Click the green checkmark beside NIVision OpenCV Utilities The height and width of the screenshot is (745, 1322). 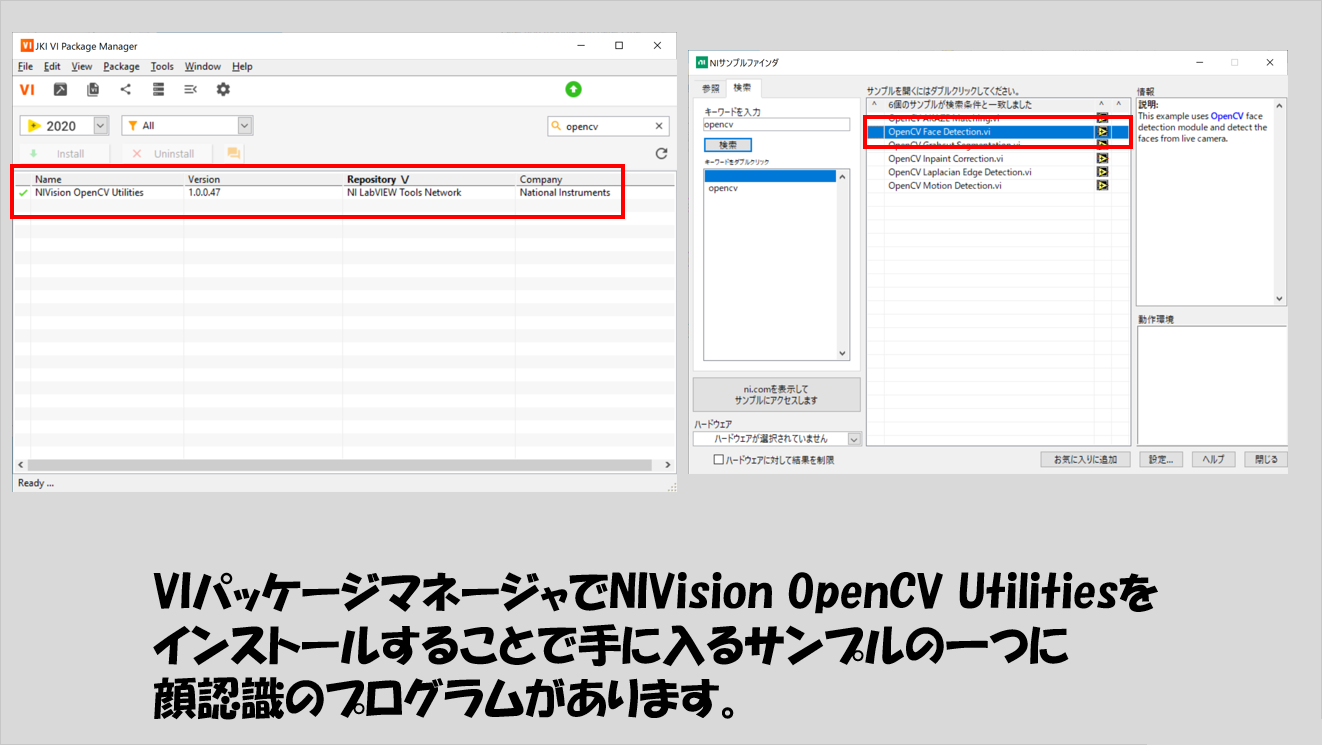[24, 192]
